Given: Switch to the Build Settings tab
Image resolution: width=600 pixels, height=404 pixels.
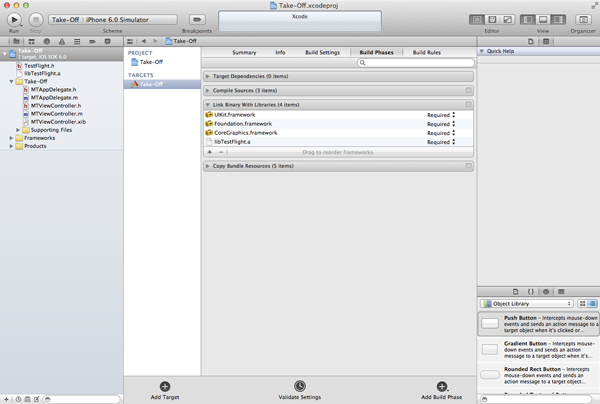Looking at the screenshot, I should [323, 52].
